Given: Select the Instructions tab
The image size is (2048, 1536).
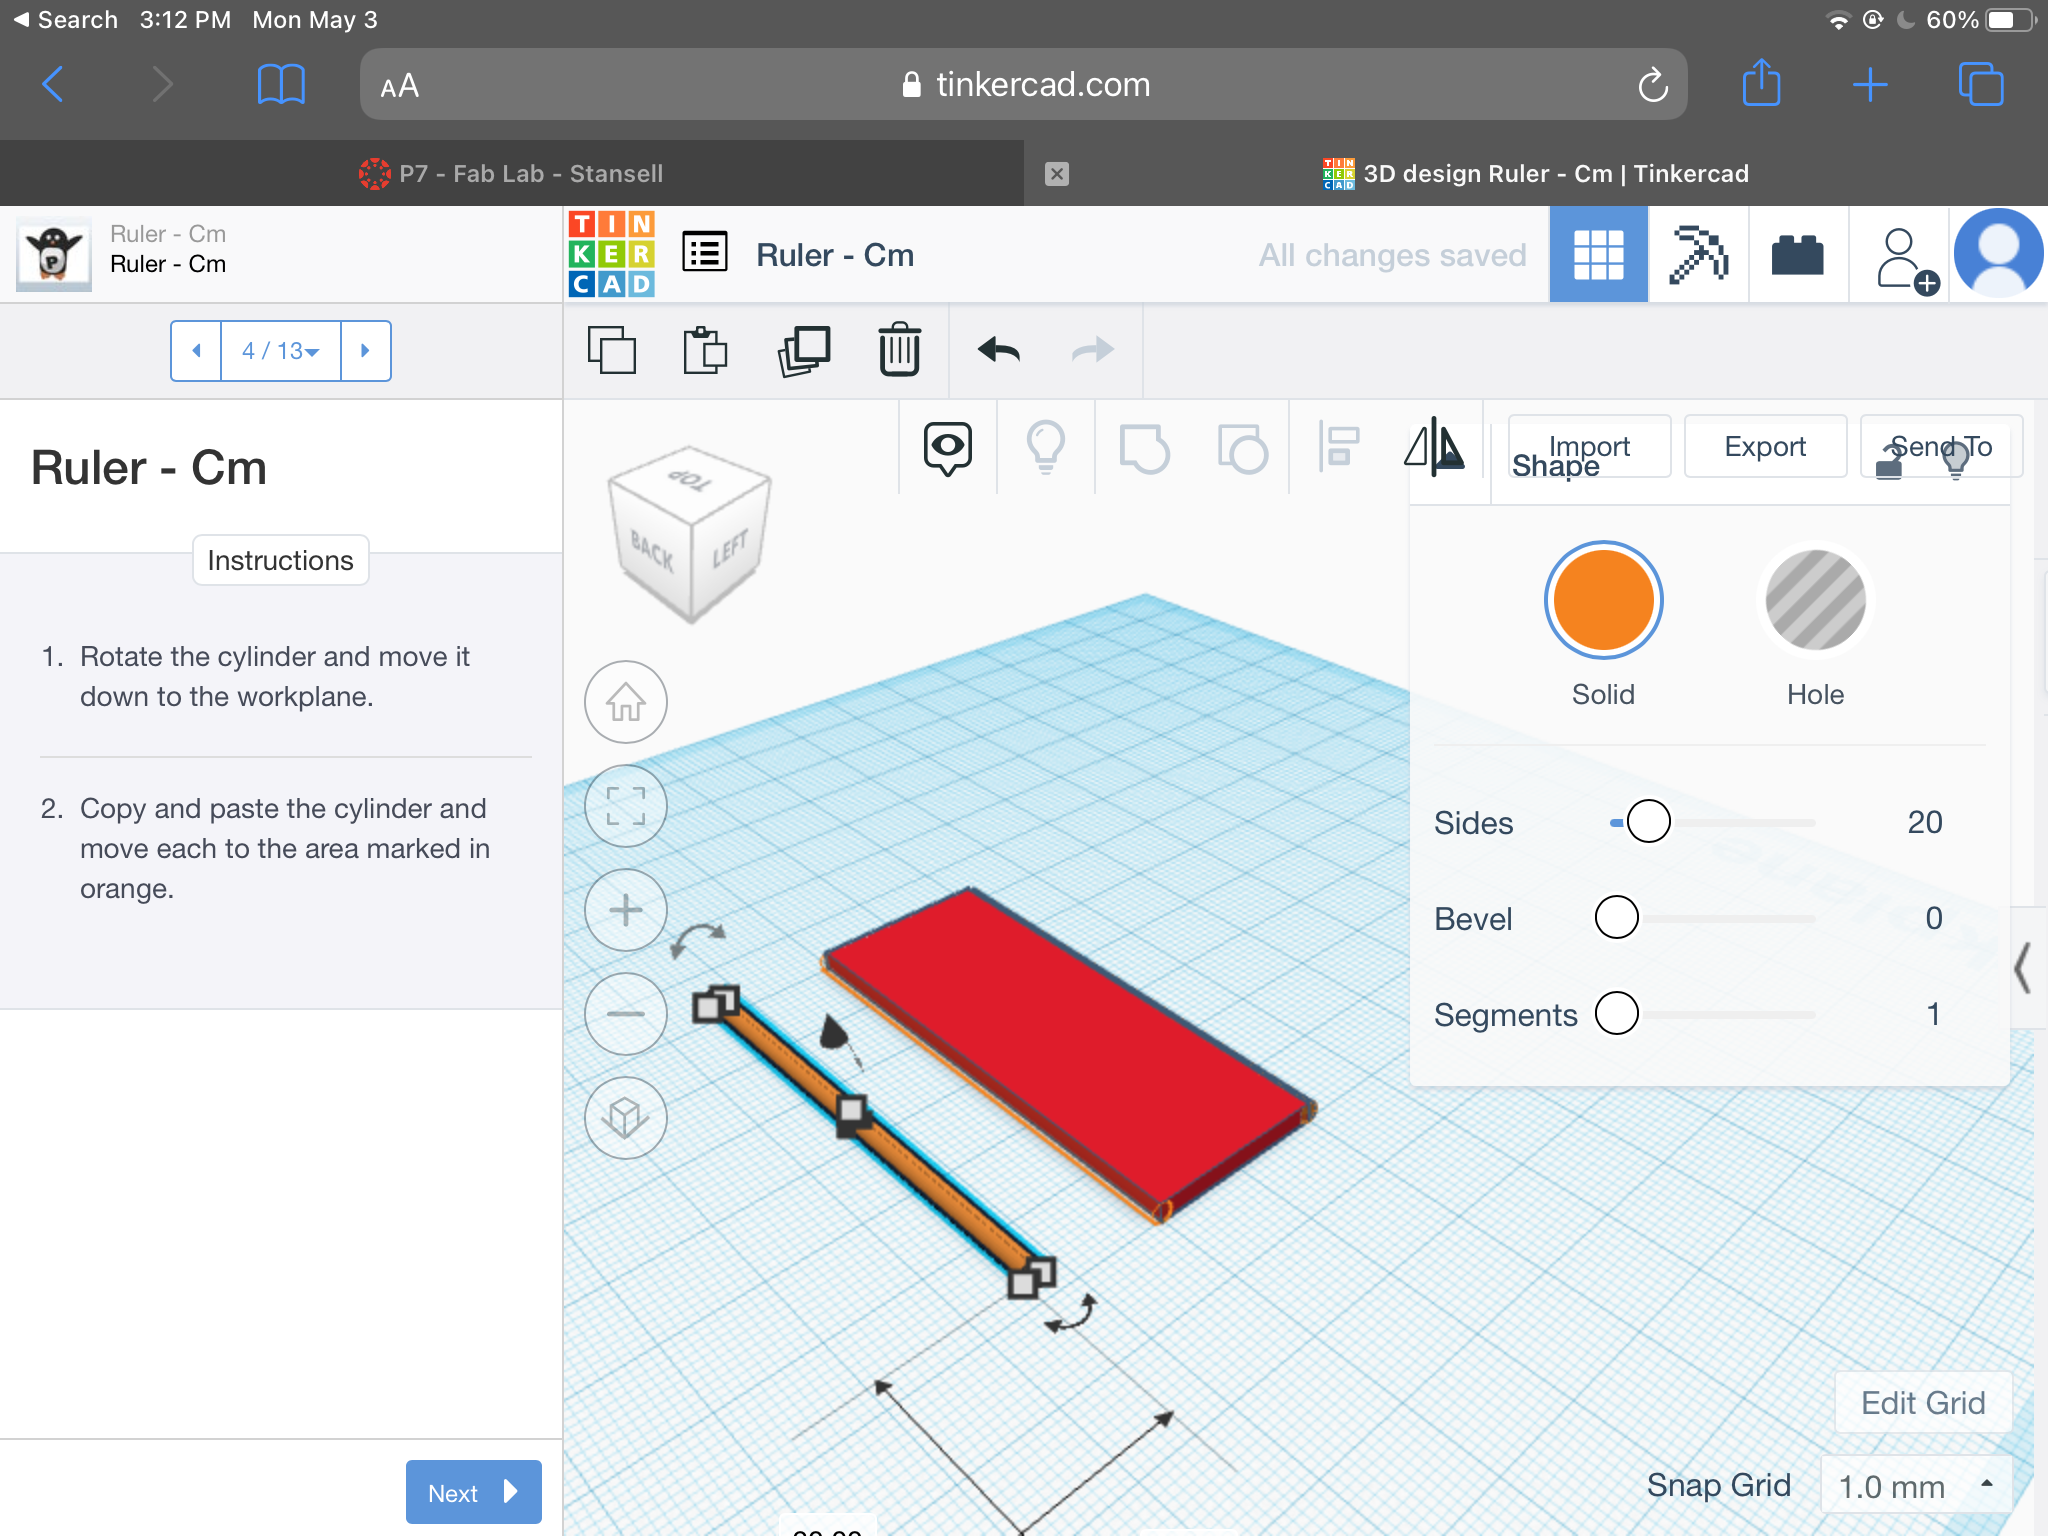Looking at the screenshot, I should [280, 560].
